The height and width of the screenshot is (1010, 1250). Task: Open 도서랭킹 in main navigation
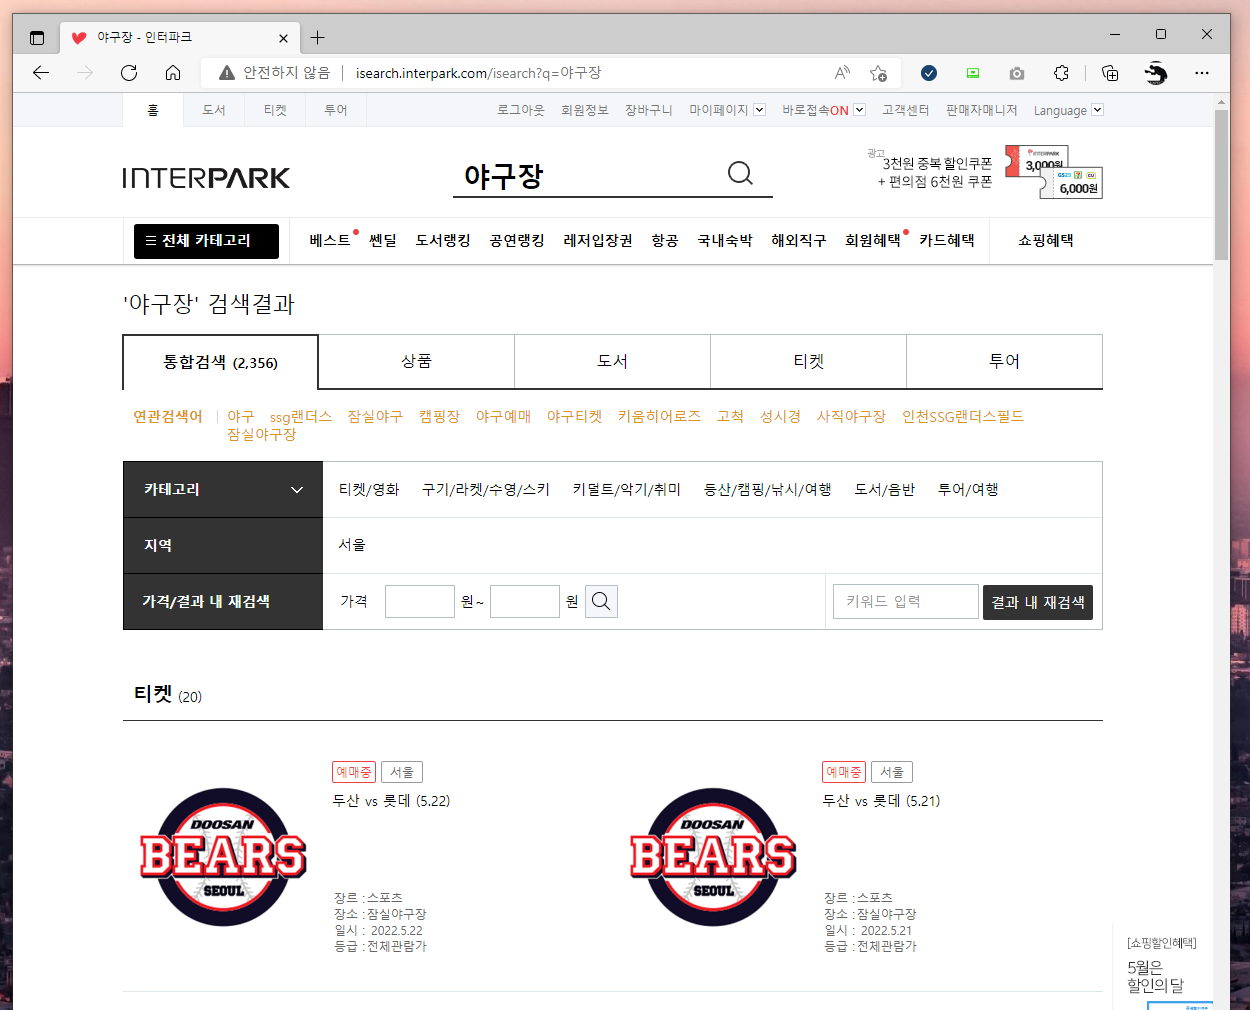443,241
